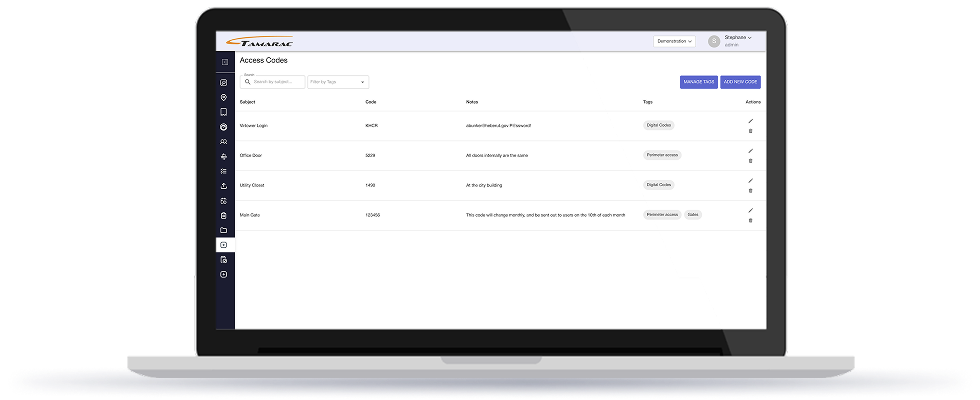Click the Code column header
This screenshot has width=980, height=400.
[371, 102]
